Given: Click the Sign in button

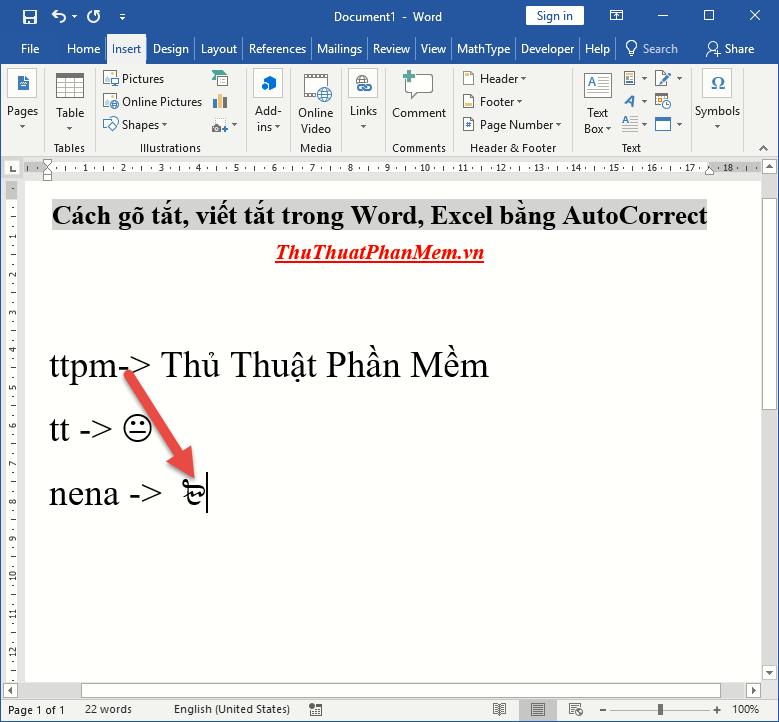Looking at the screenshot, I should click(x=554, y=16).
